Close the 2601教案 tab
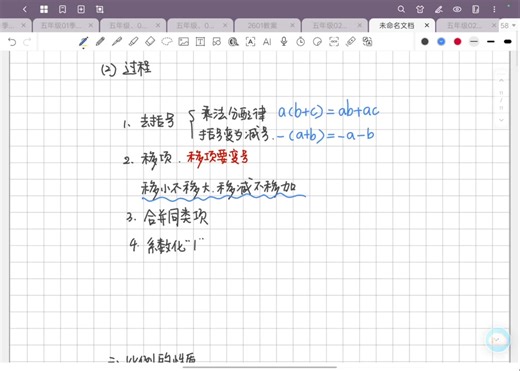This screenshot has height=371, width=520. click(293, 25)
